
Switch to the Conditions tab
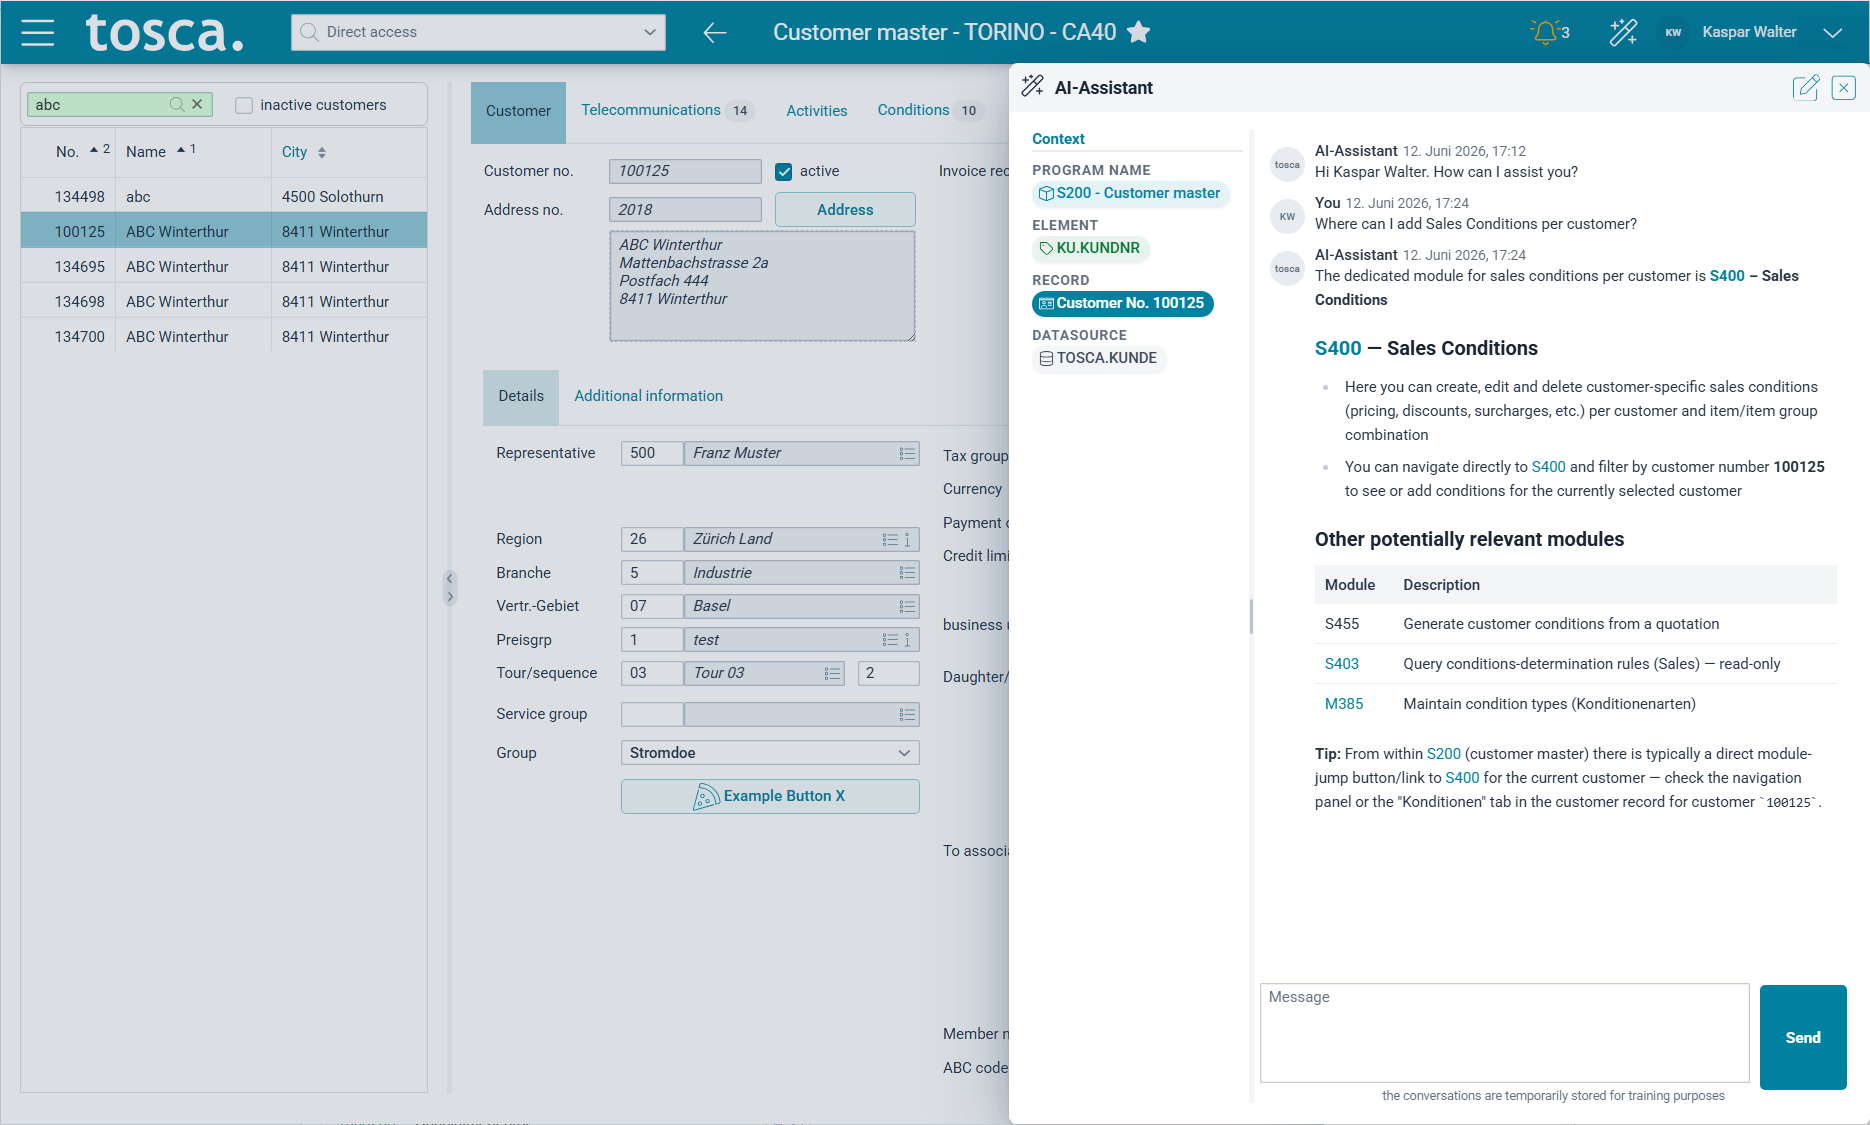(x=929, y=110)
